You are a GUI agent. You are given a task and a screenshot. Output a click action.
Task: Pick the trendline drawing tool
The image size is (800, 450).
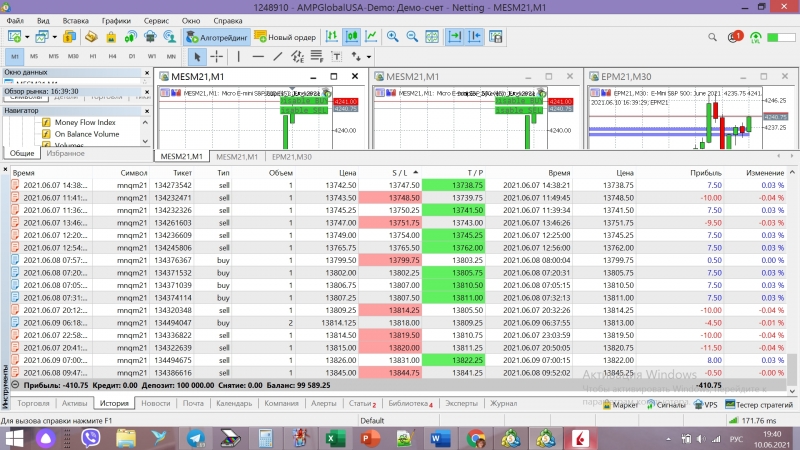coord(278,57)
